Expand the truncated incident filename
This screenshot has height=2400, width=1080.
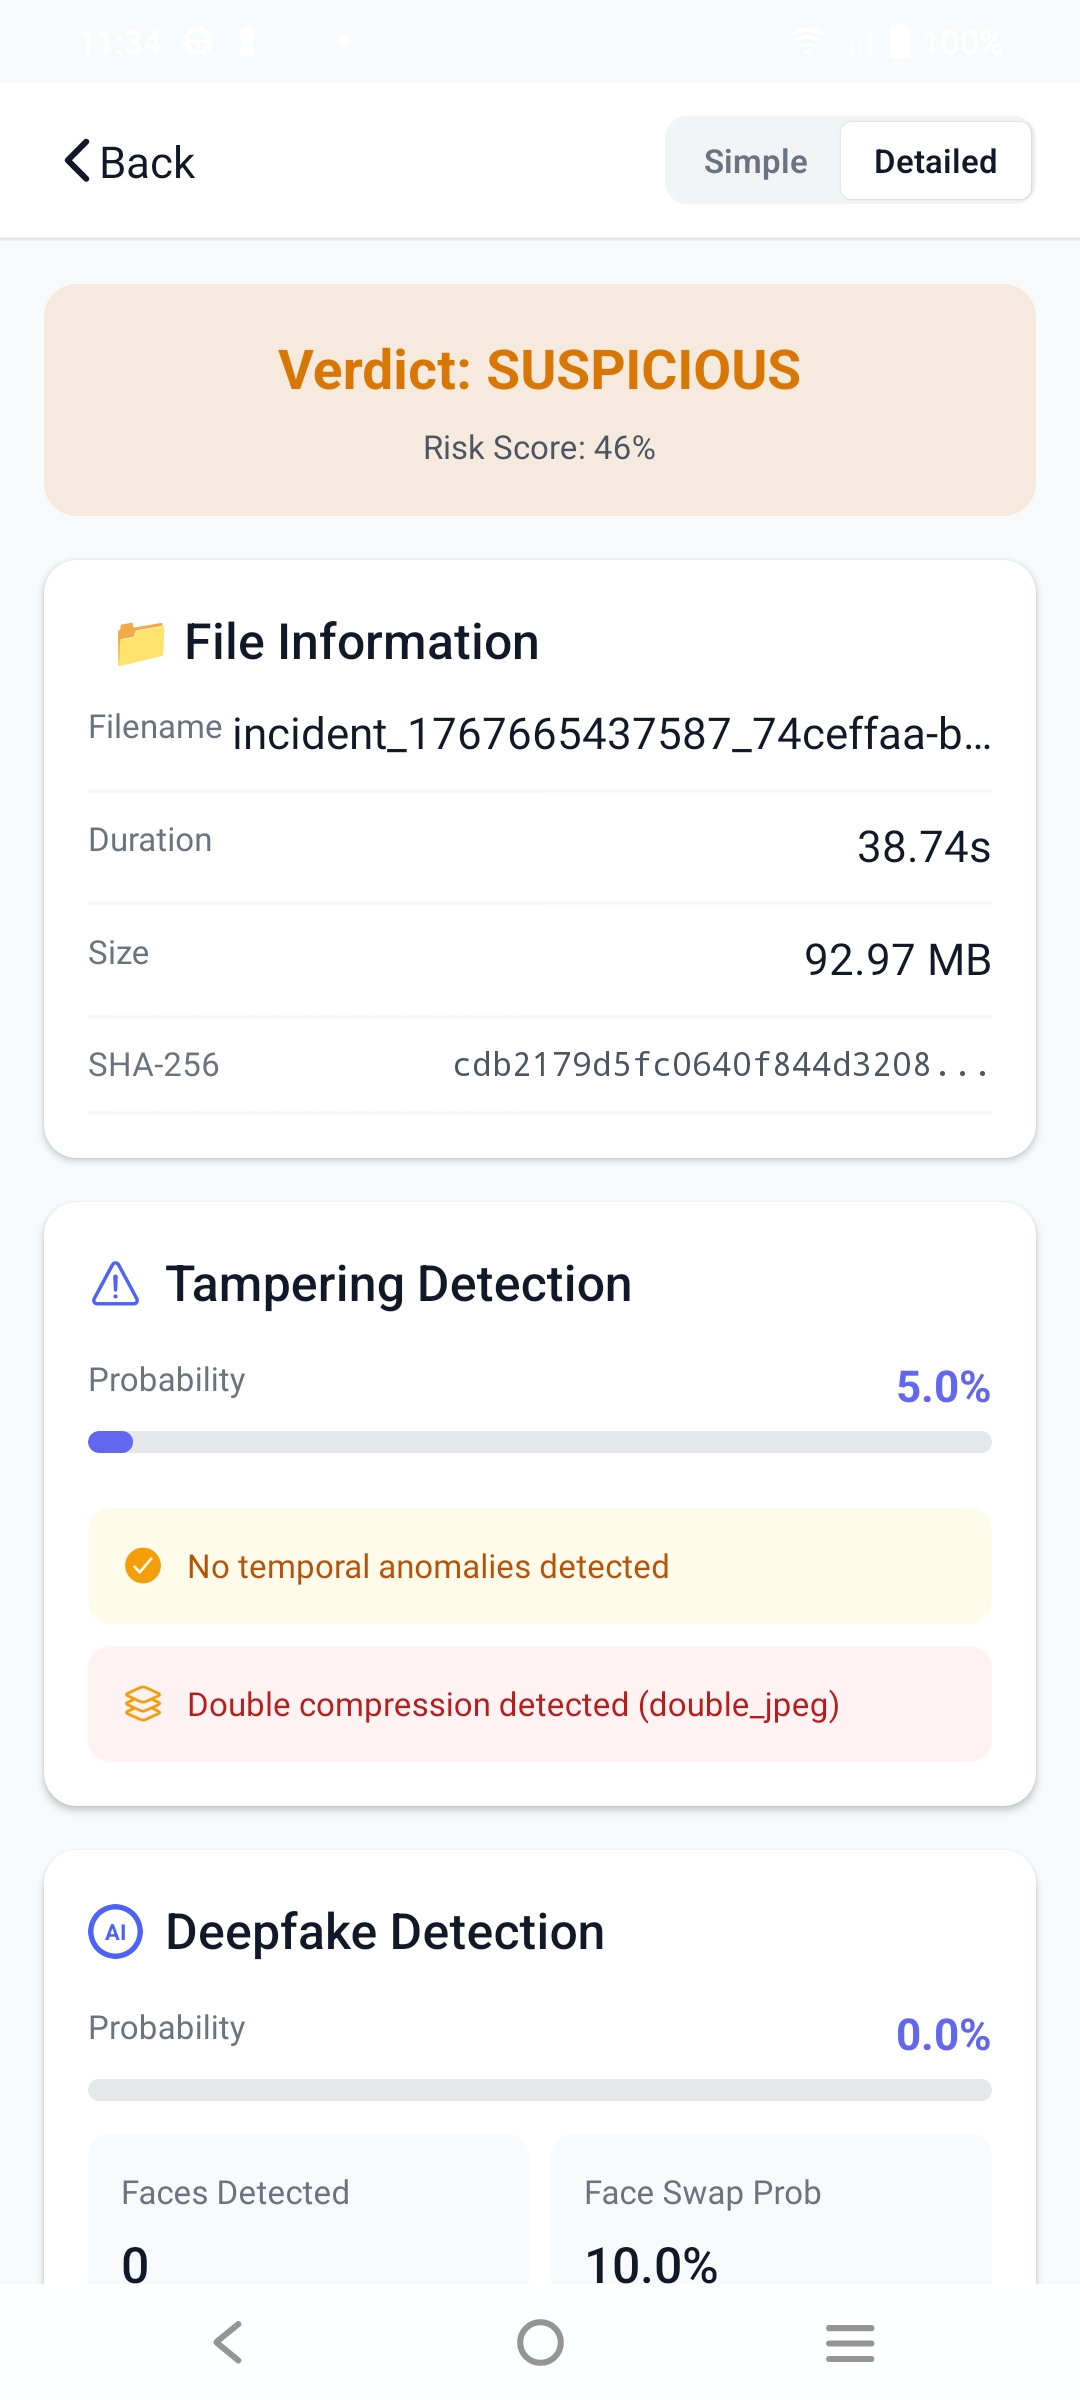pyautogui.click(x=611, y=737)
